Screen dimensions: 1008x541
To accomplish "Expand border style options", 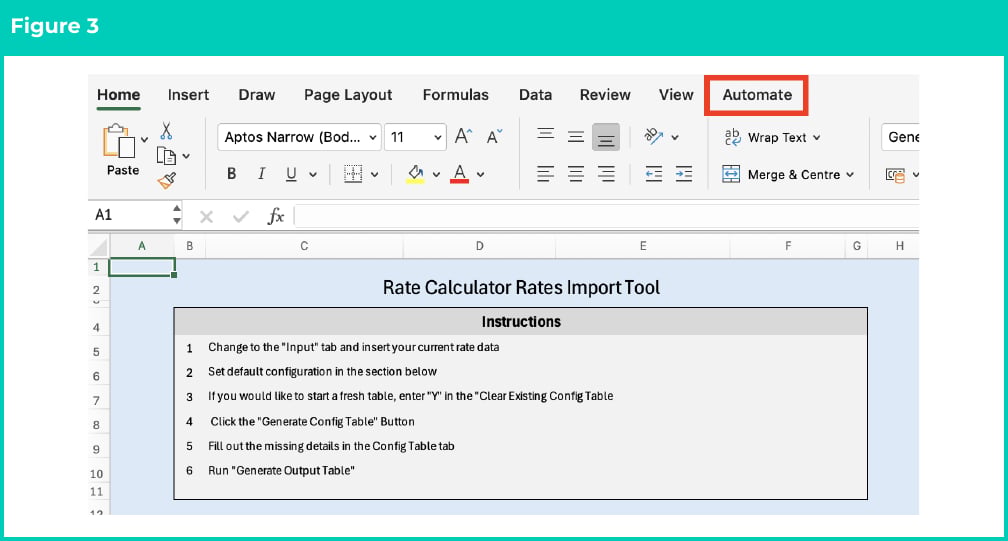I will 375,174.
